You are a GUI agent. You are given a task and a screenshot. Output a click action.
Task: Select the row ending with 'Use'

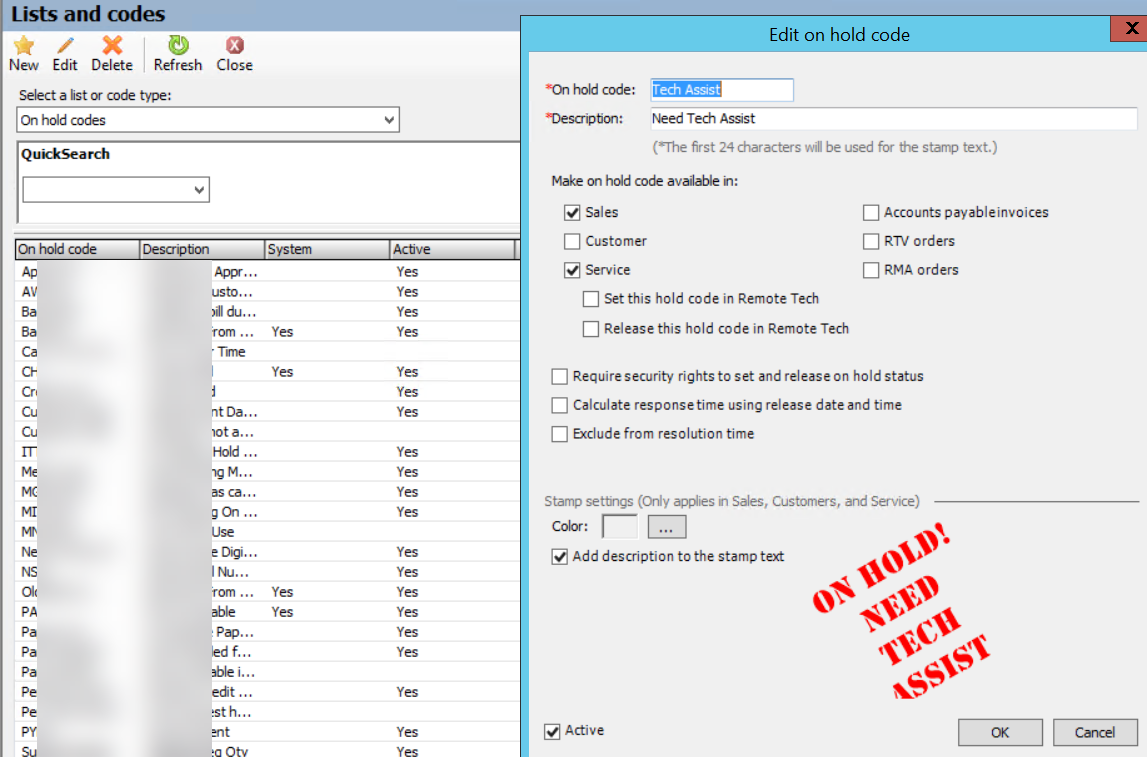tap(267, 532)
